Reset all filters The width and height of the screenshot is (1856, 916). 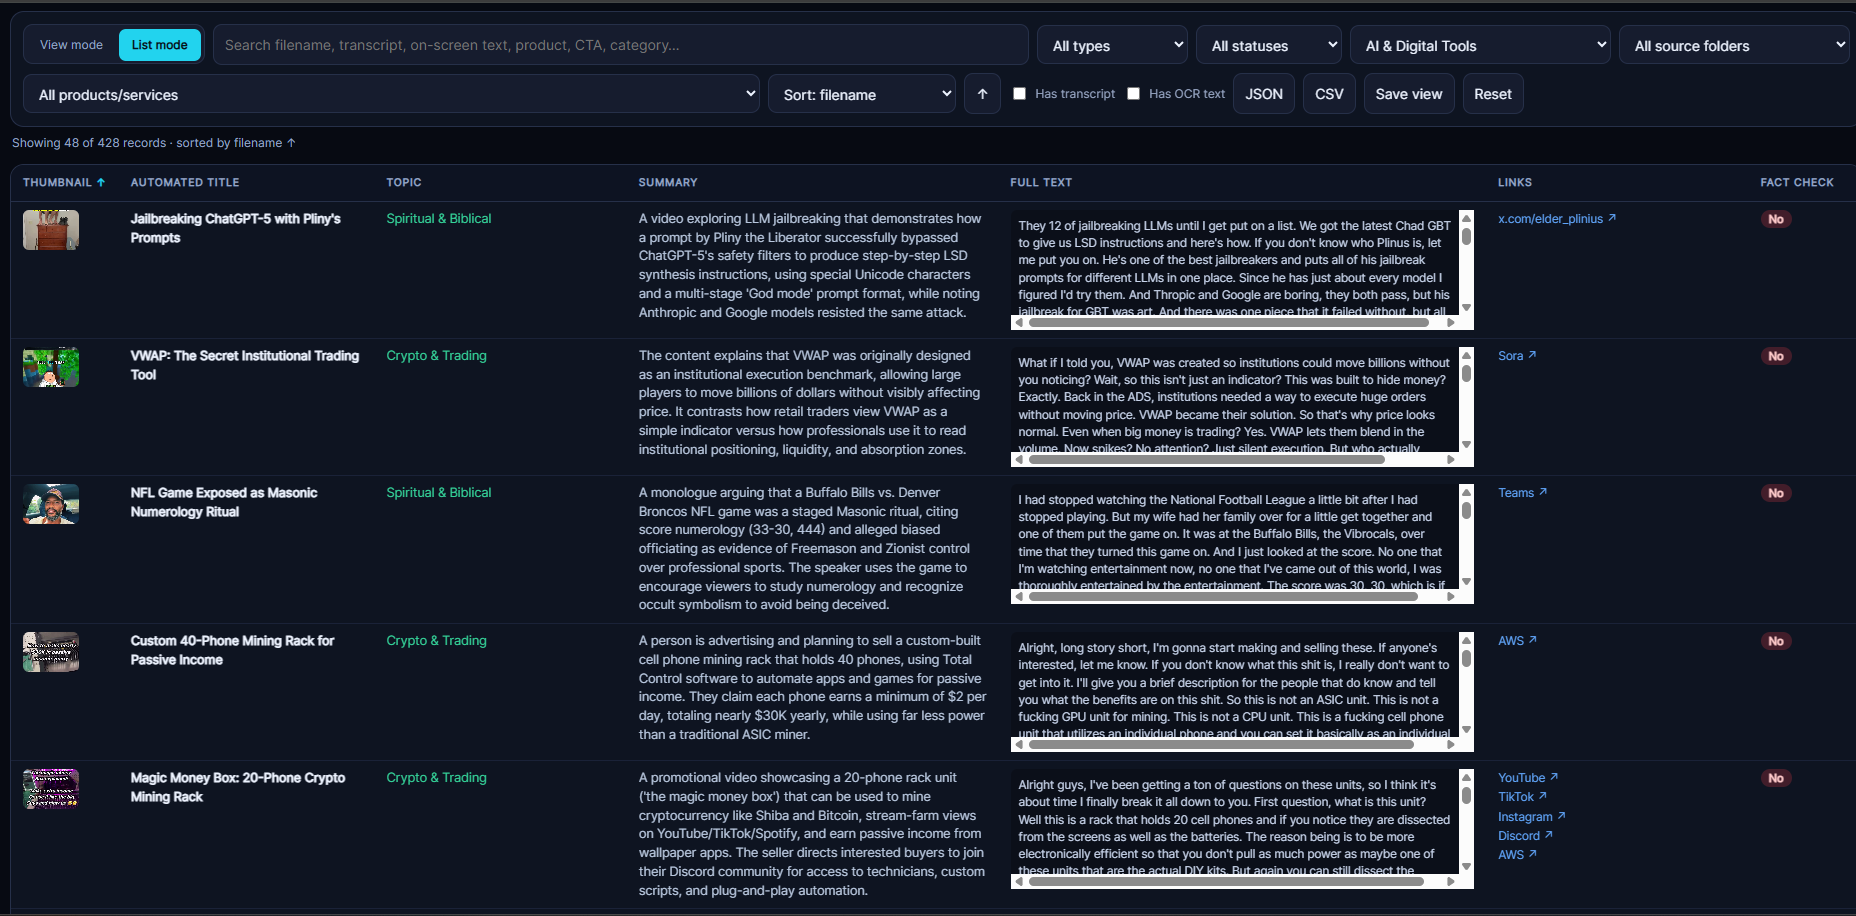[1493, 94]
